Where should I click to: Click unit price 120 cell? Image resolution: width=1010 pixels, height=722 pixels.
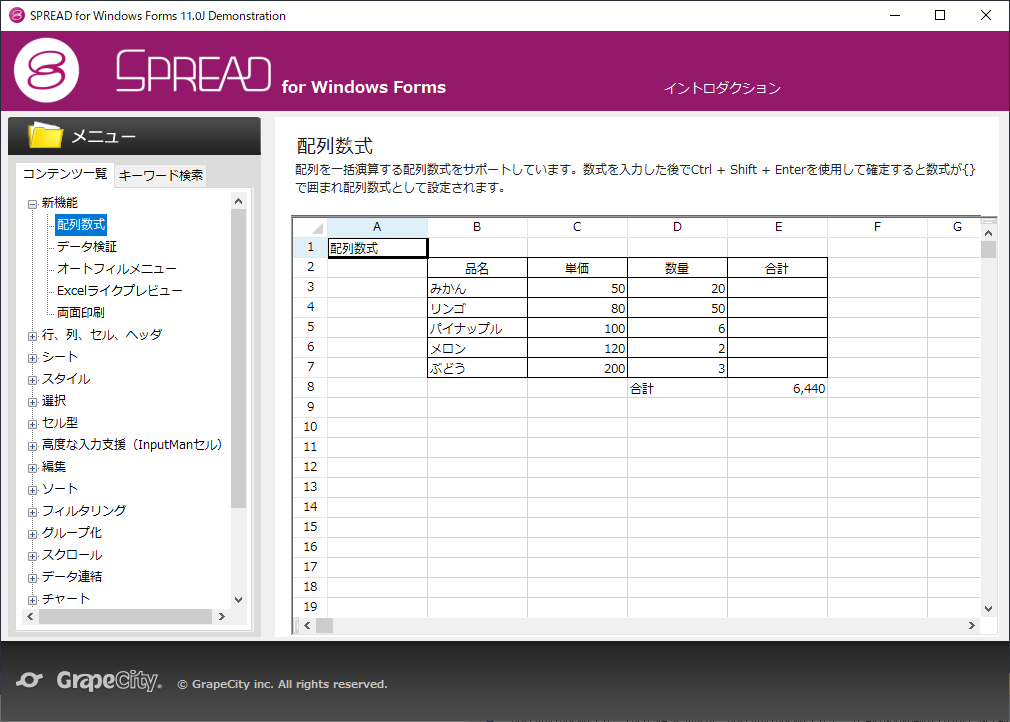[577, 348]
